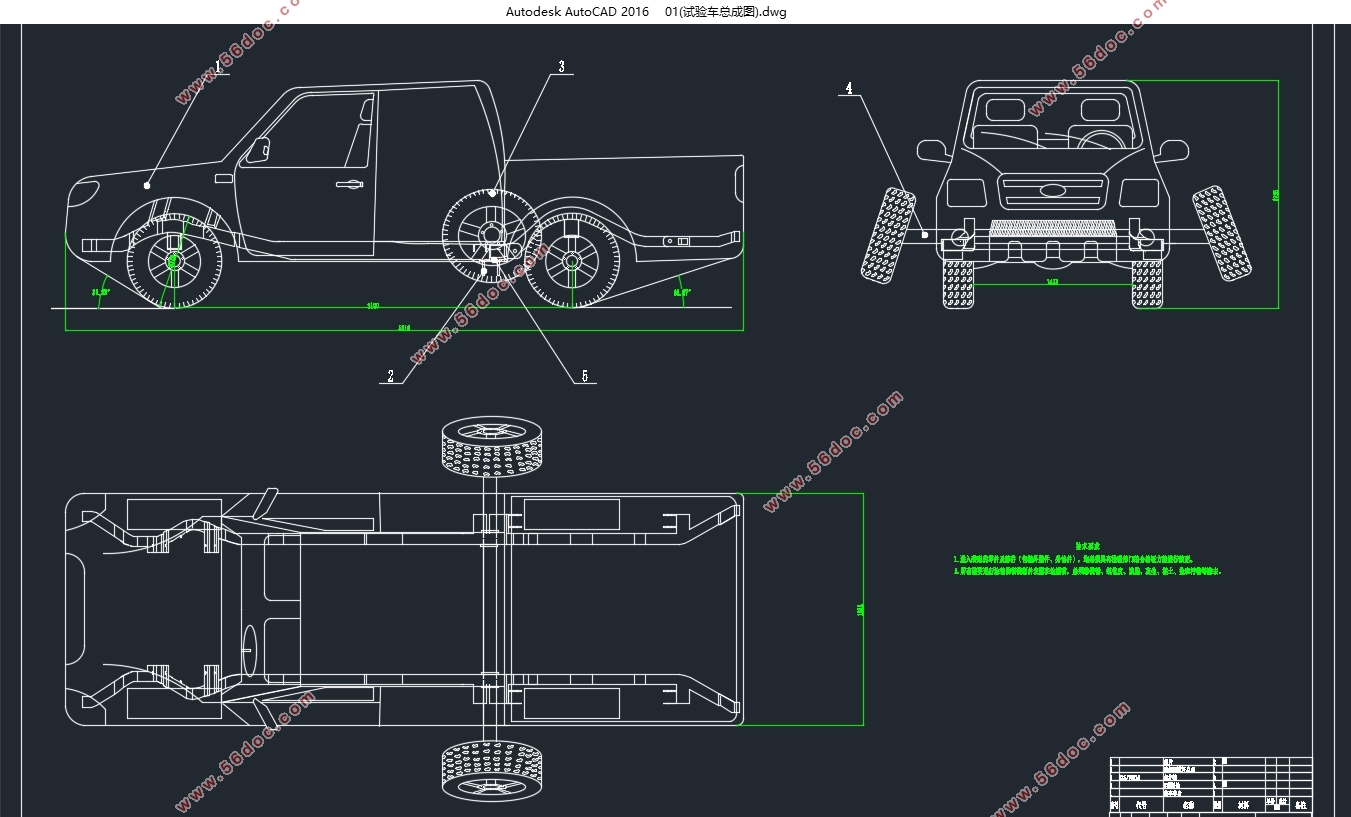Image resolution: width=1351 pixels, height=817 pixels.
Task: Pick the lower outrigger wheel in top view
Action: (x=492, y=771)
